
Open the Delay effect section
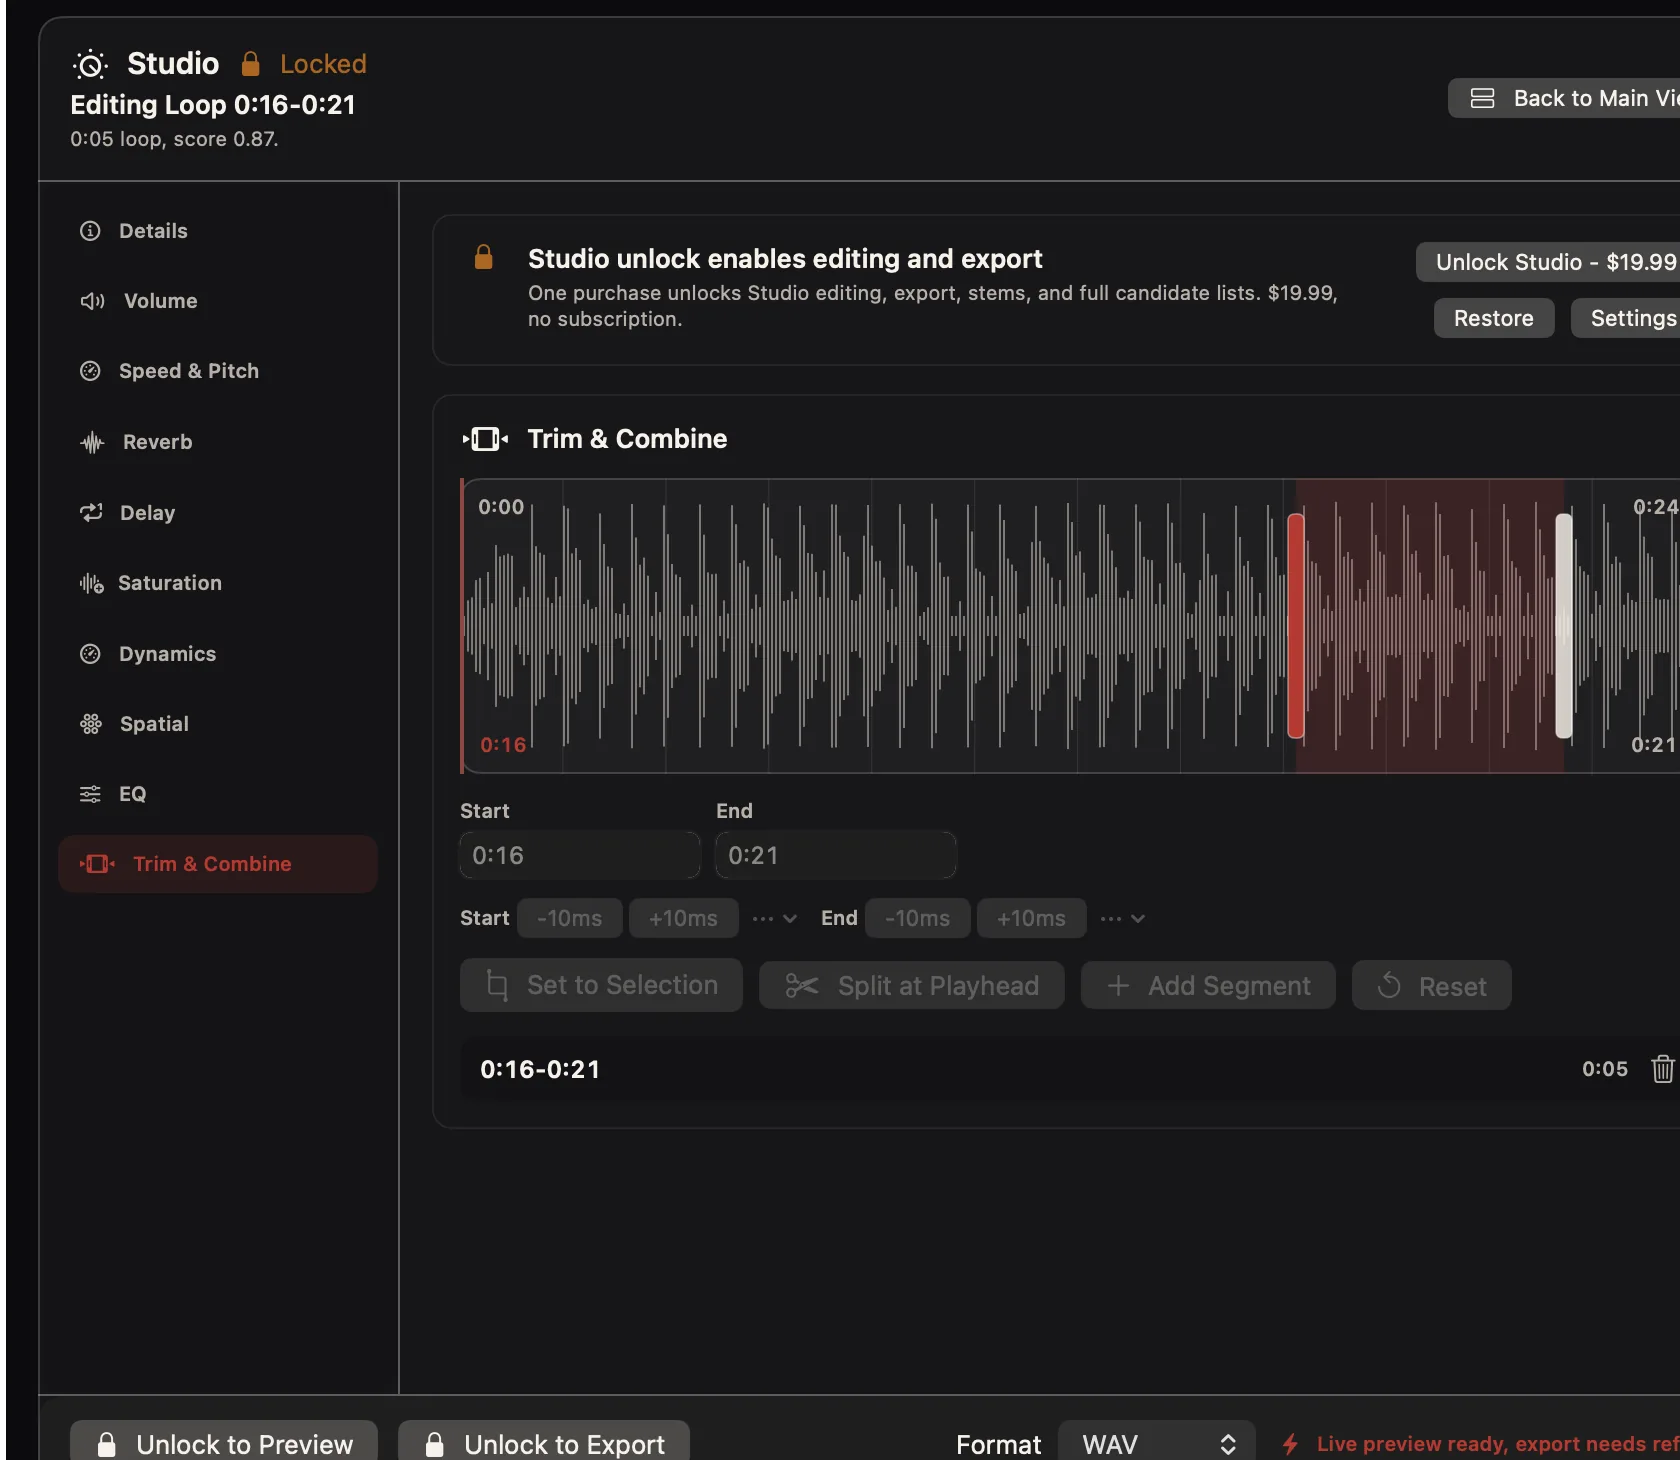(218, 512)
